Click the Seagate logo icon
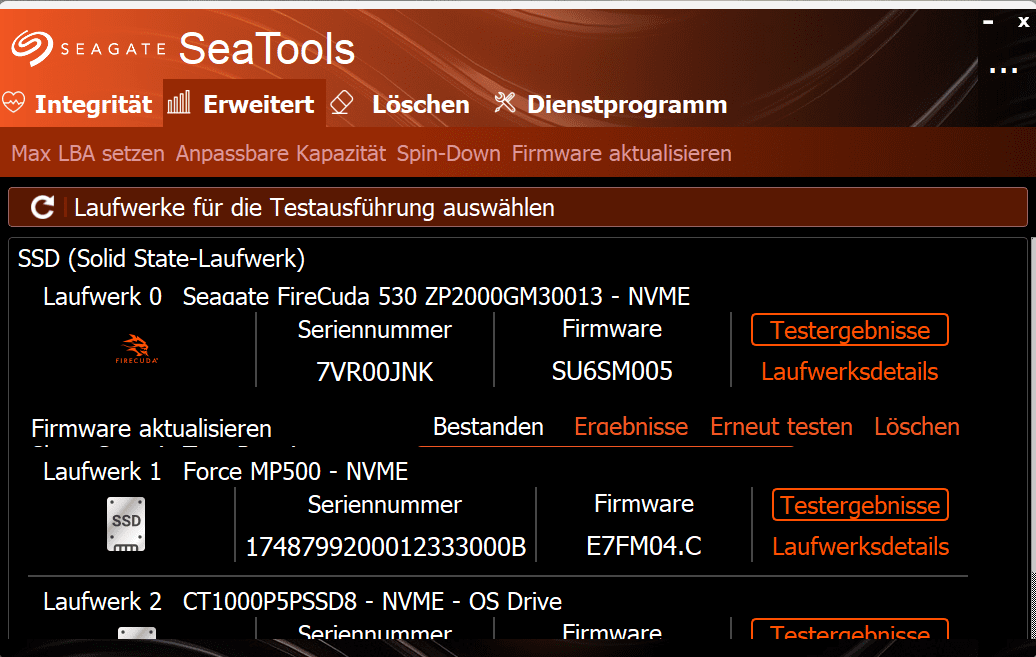1036x657 pixels. [32, 48]
